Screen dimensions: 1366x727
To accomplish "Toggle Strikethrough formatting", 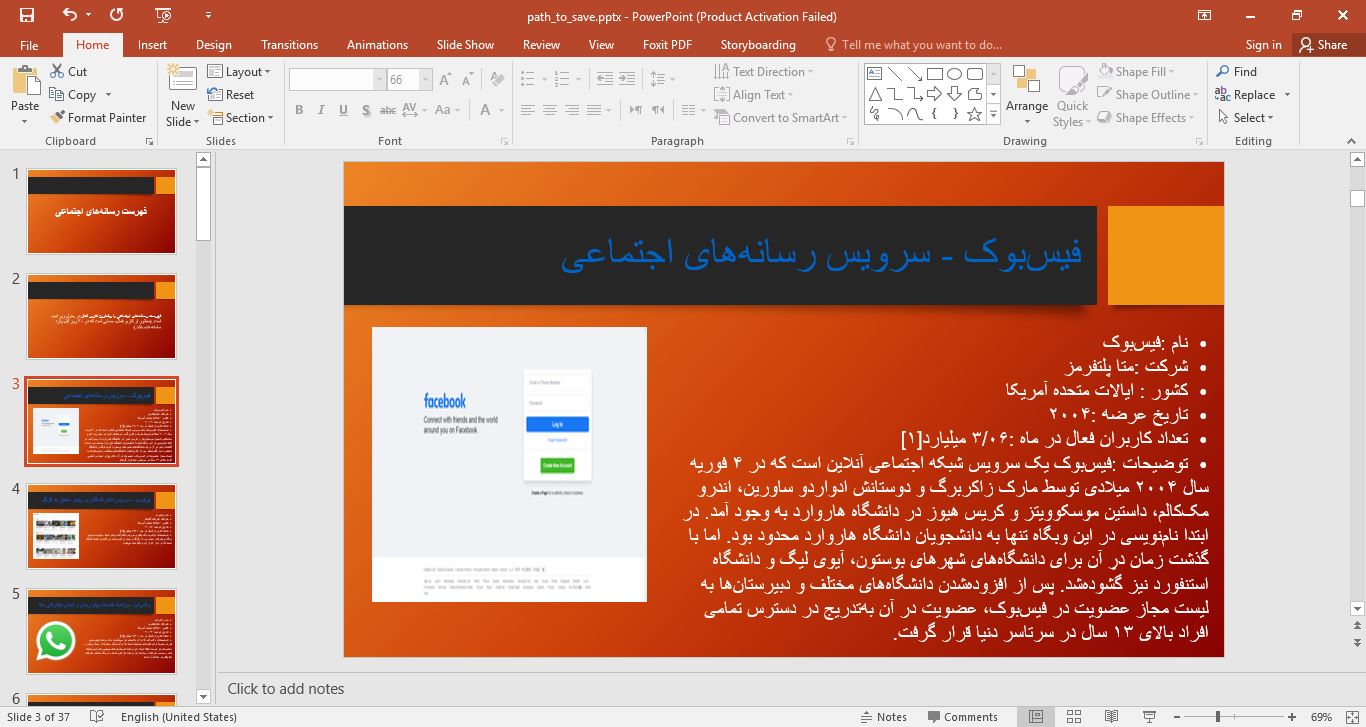I will 389,110.
